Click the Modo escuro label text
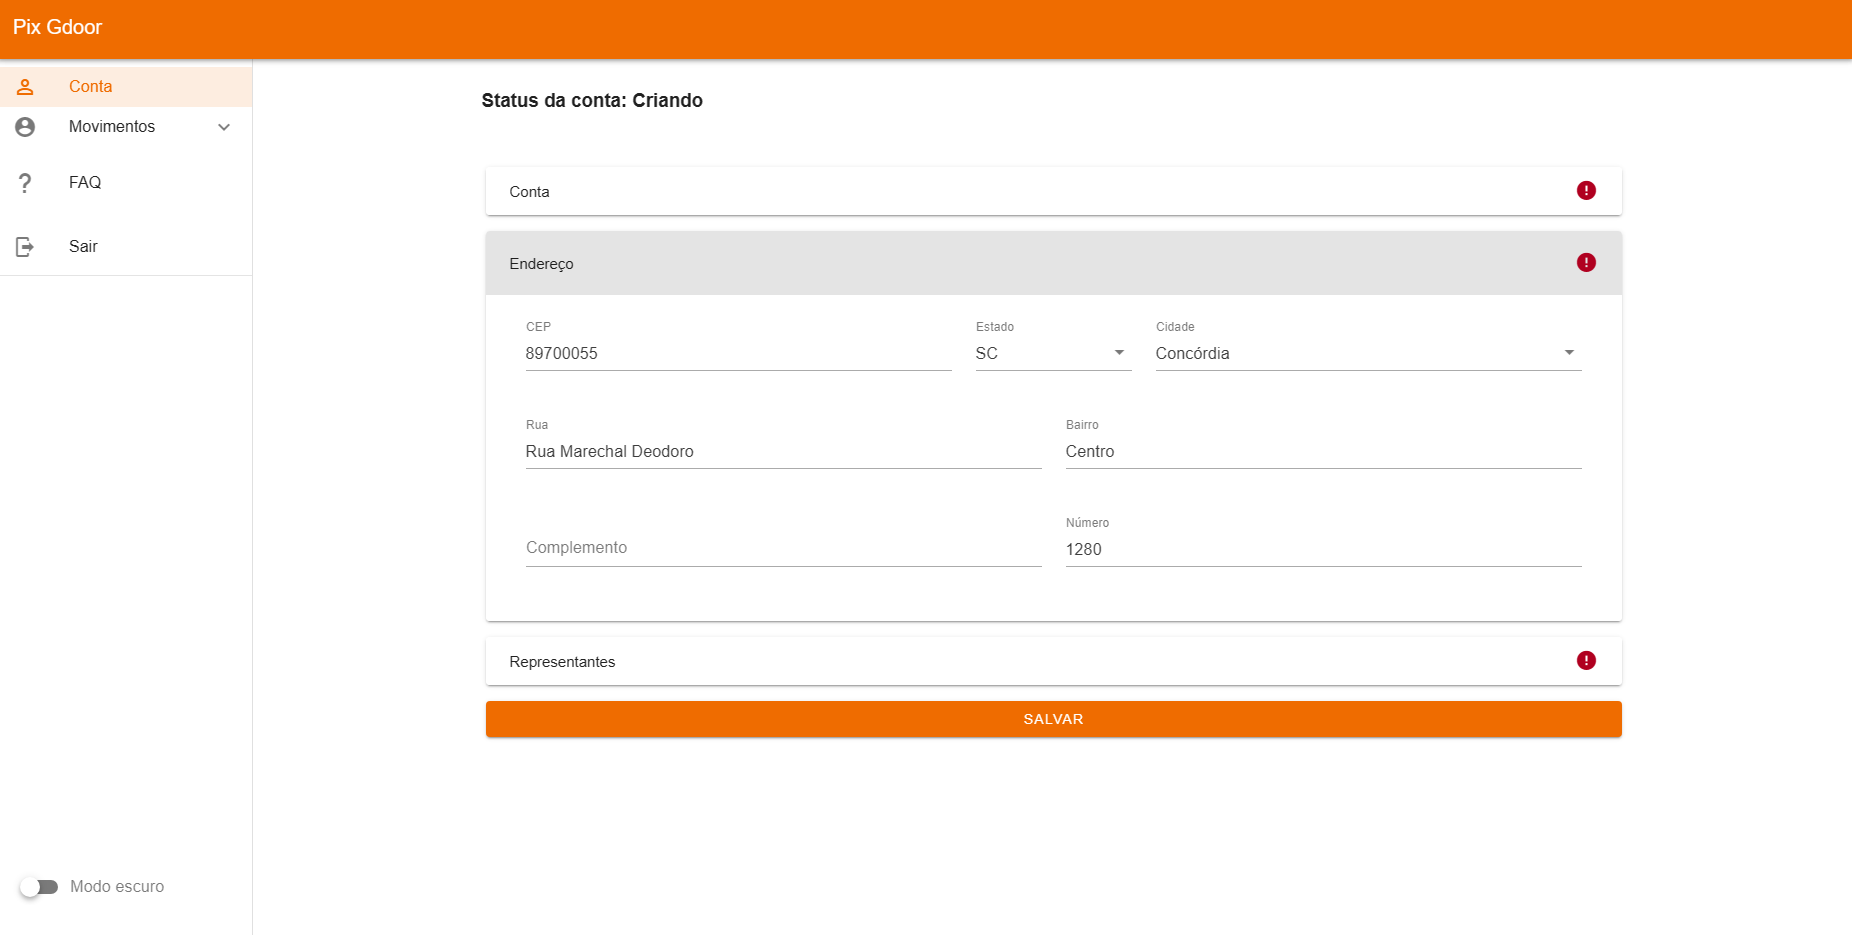The width and height of the screenshot is (1852, 935). (x=117, y=887)
